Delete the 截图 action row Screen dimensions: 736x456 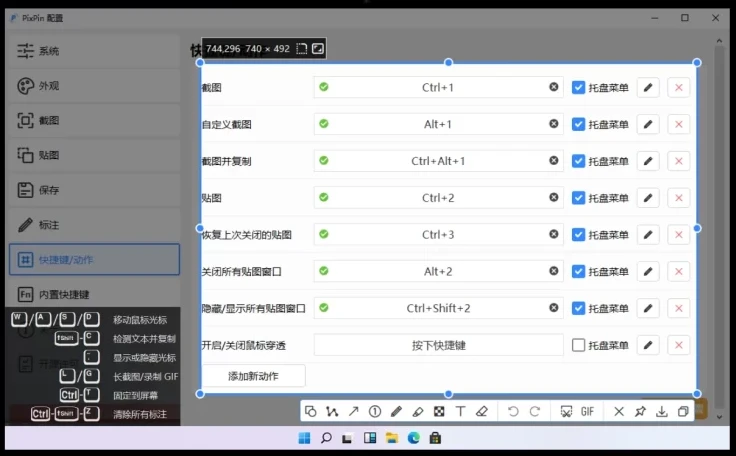[x=679, y=87]
